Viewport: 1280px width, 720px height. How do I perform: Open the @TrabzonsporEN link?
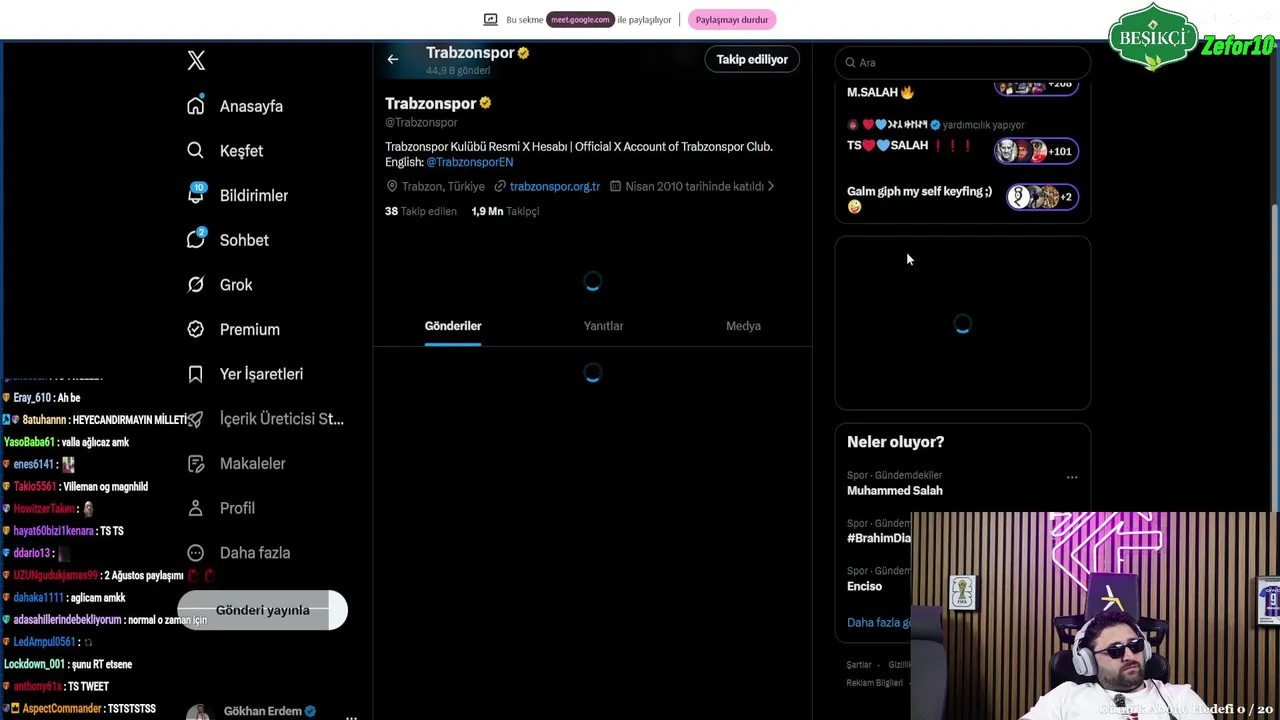pyautogui.click(x=470, y=162)
